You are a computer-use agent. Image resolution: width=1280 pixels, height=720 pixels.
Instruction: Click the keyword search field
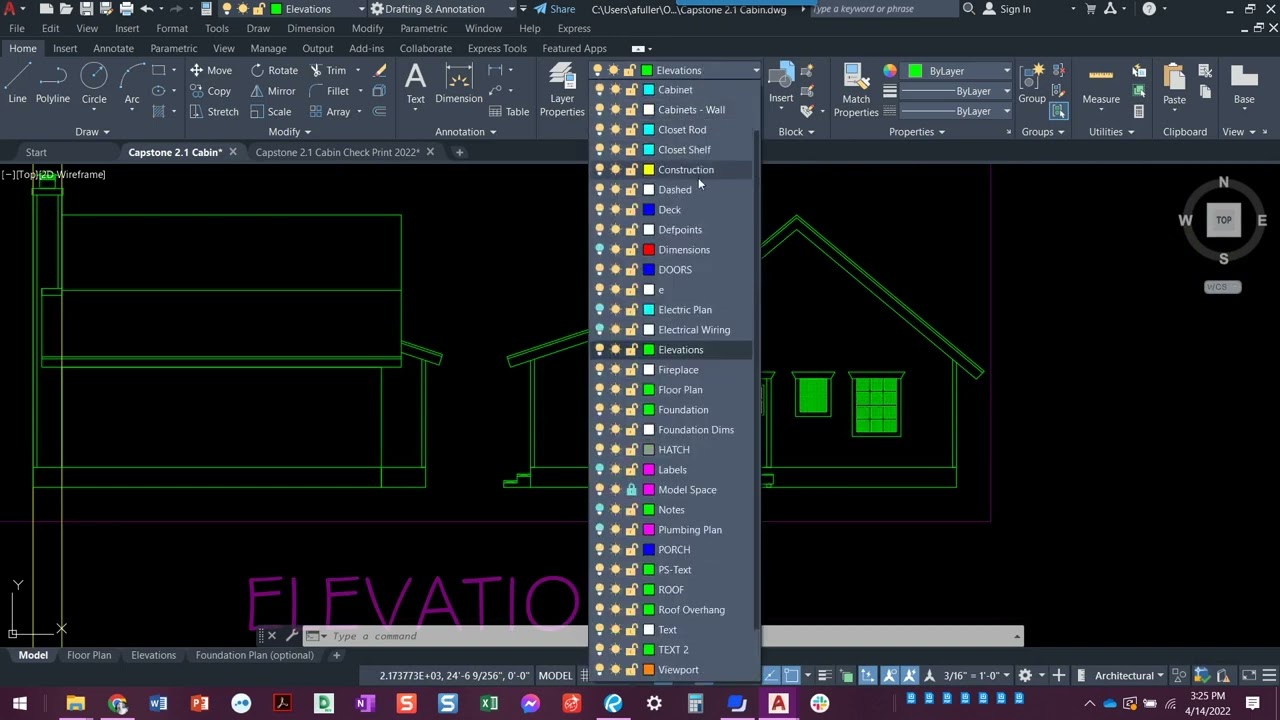884,9
